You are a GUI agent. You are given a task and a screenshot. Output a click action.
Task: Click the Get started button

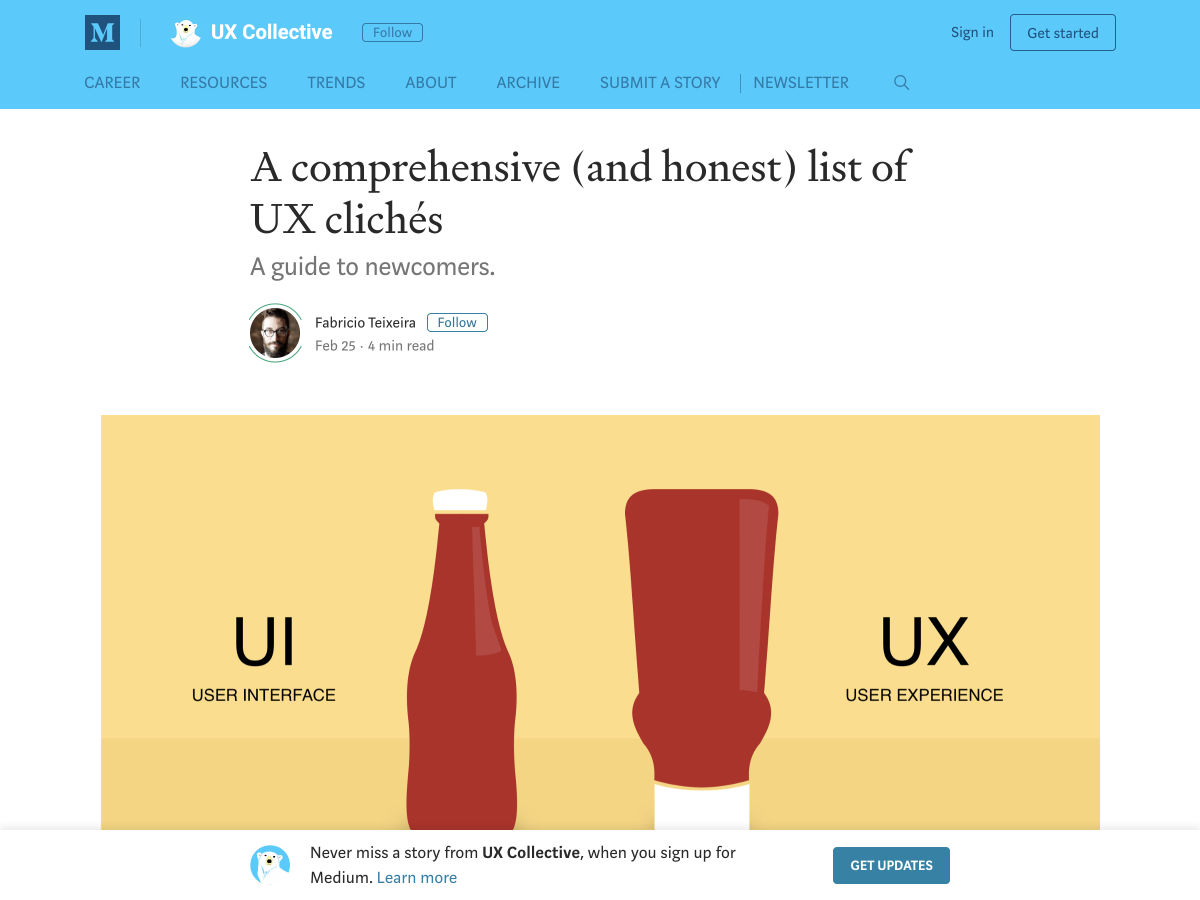(1062, 33)
